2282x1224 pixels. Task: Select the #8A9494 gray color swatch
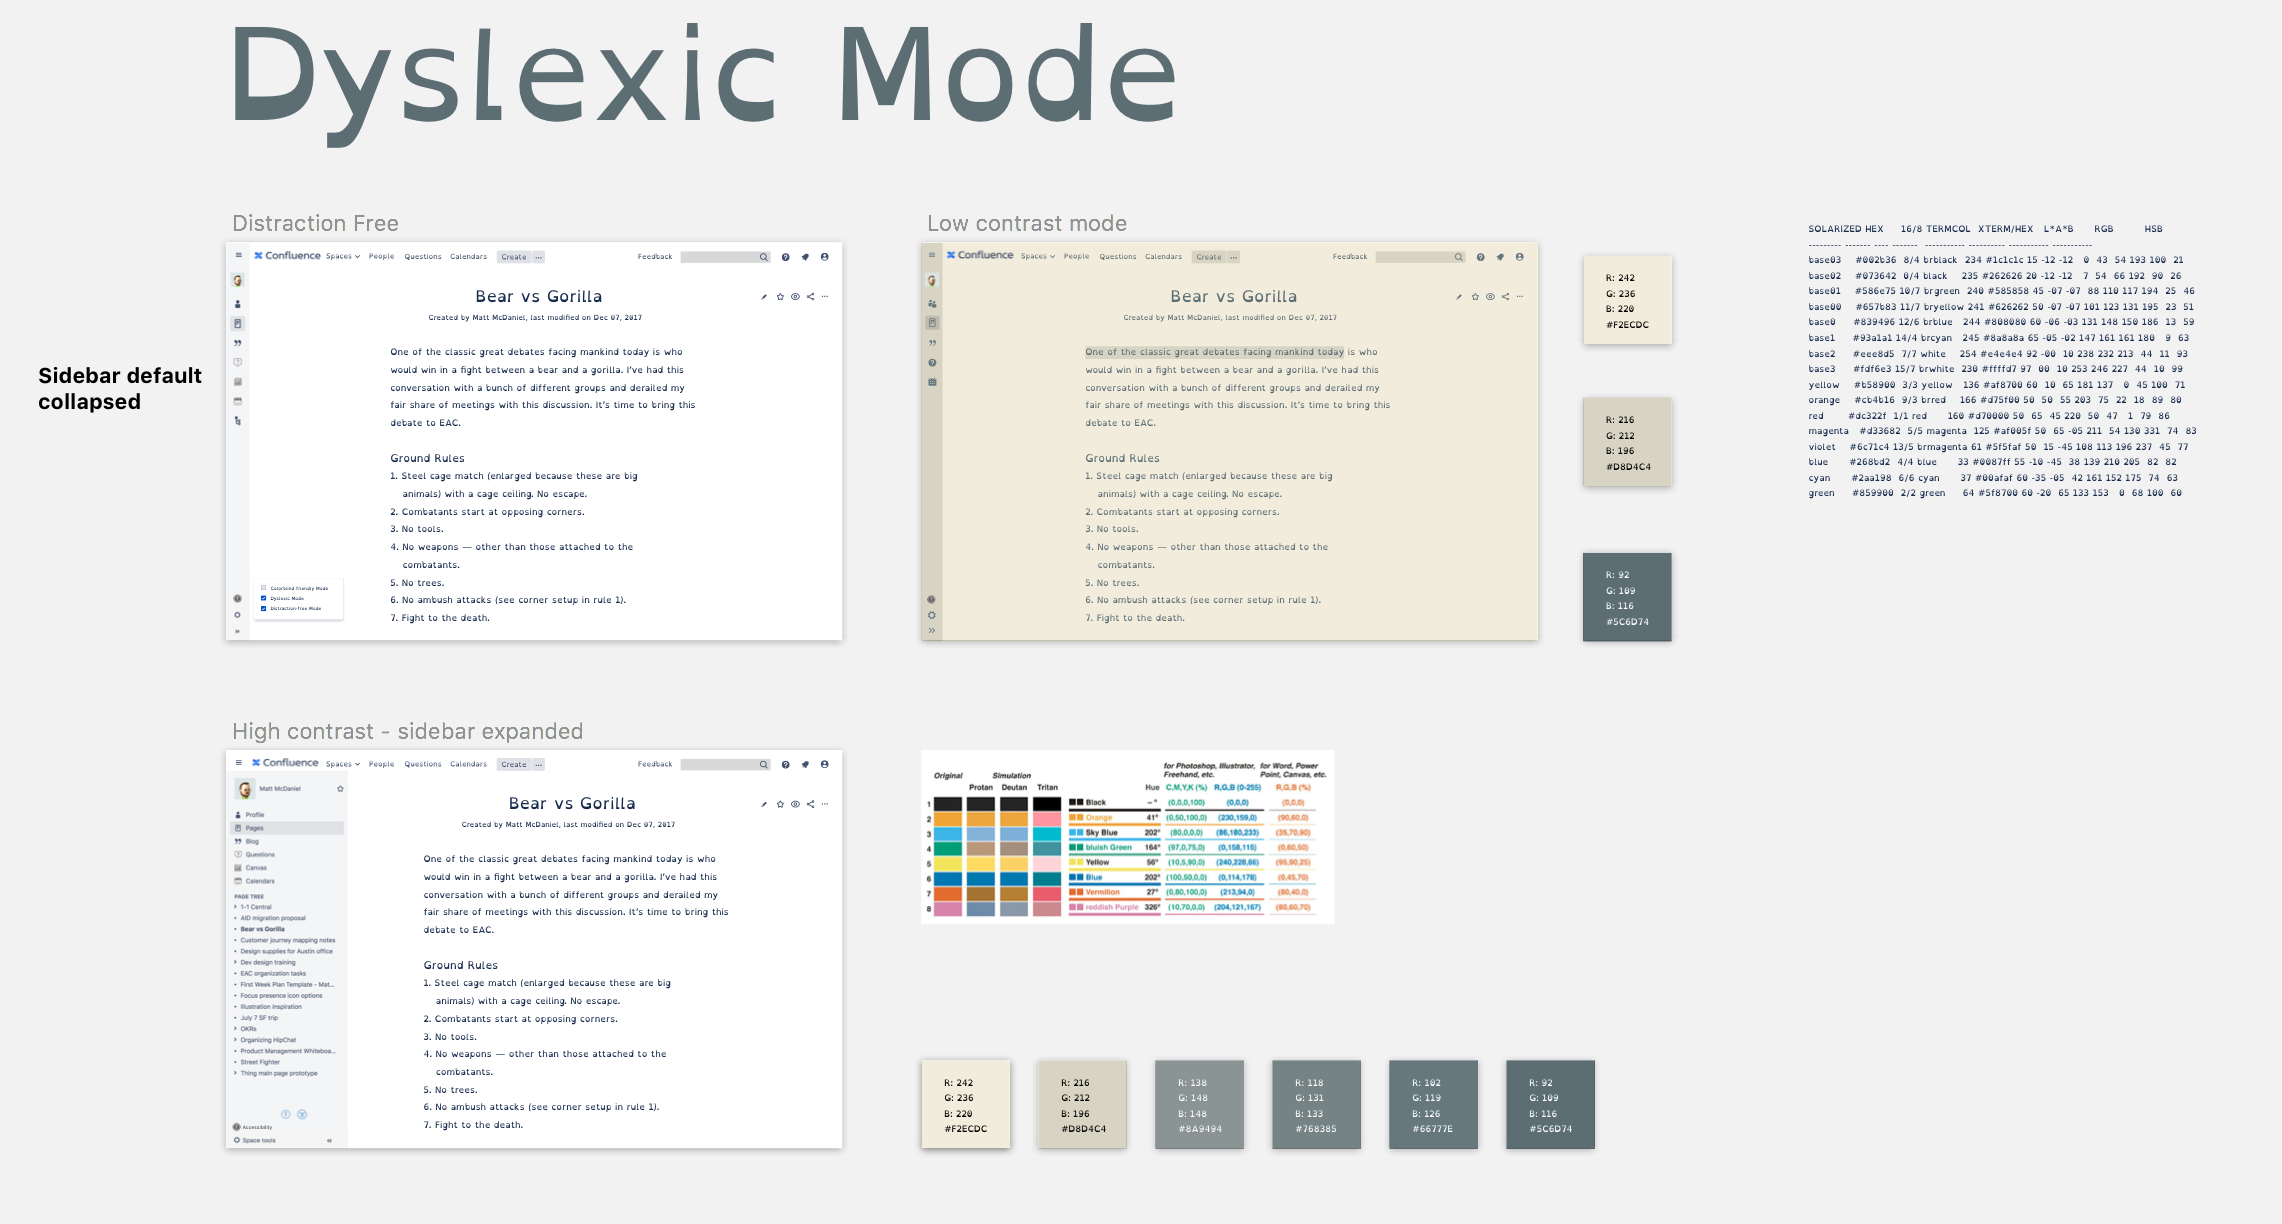click(x=1199, y=1104)
